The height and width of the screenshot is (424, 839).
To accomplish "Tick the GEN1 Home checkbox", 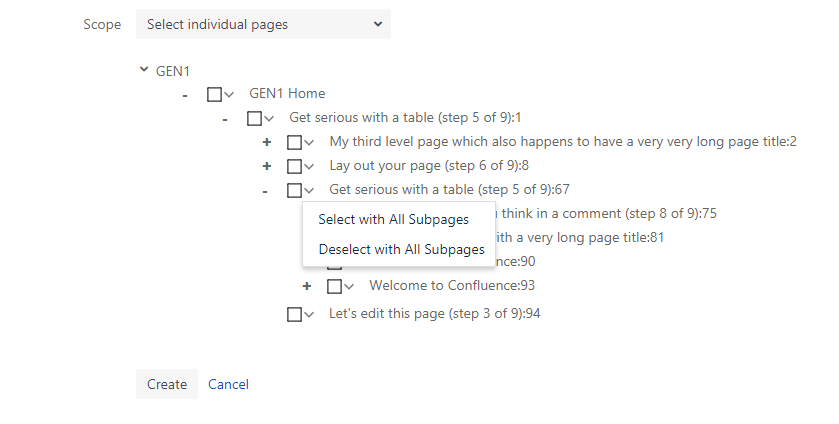I will pos(214,94).
